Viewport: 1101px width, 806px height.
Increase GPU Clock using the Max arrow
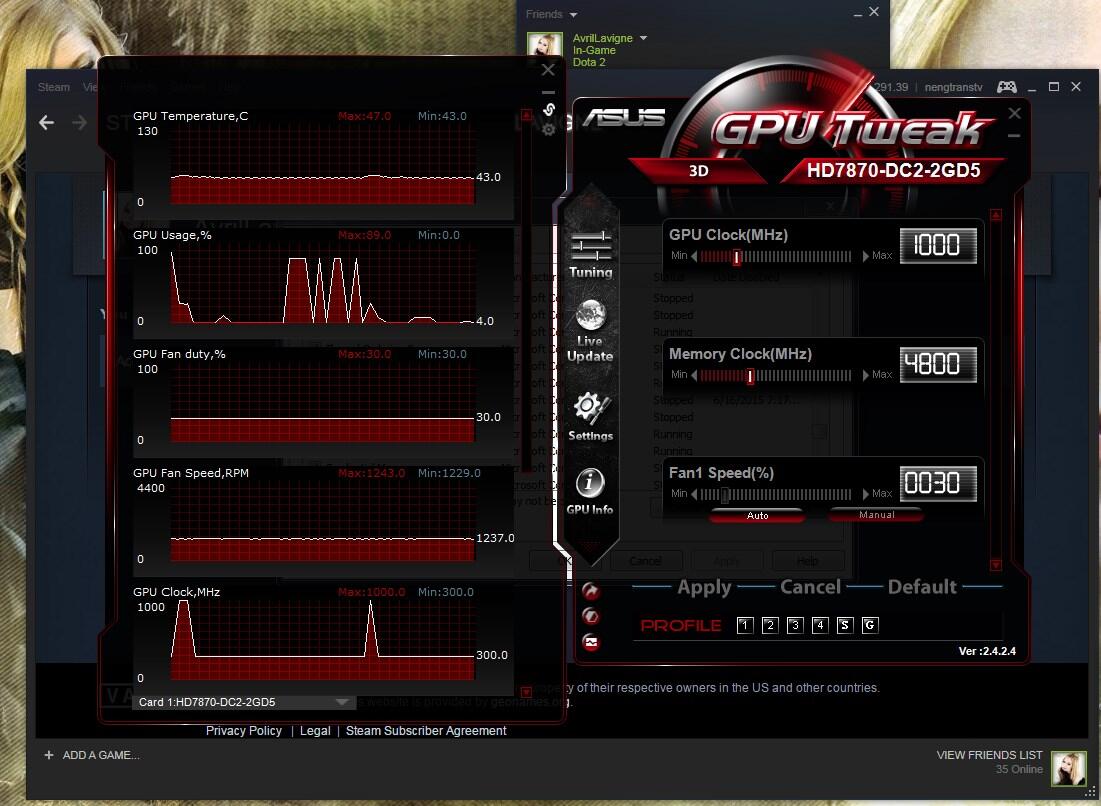(x=866, y=256)
